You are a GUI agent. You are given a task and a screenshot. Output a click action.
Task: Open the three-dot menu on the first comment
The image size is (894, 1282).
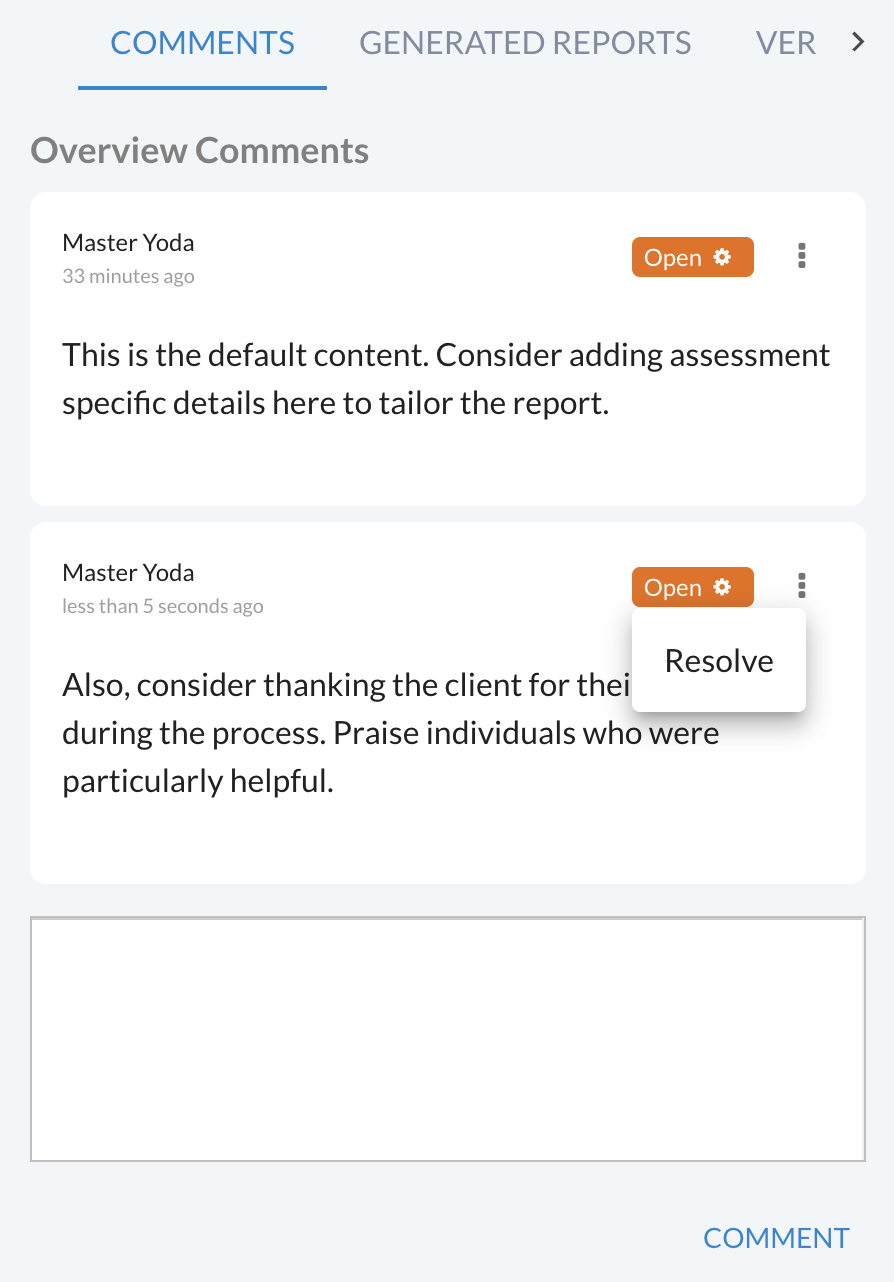coord(801,256)
